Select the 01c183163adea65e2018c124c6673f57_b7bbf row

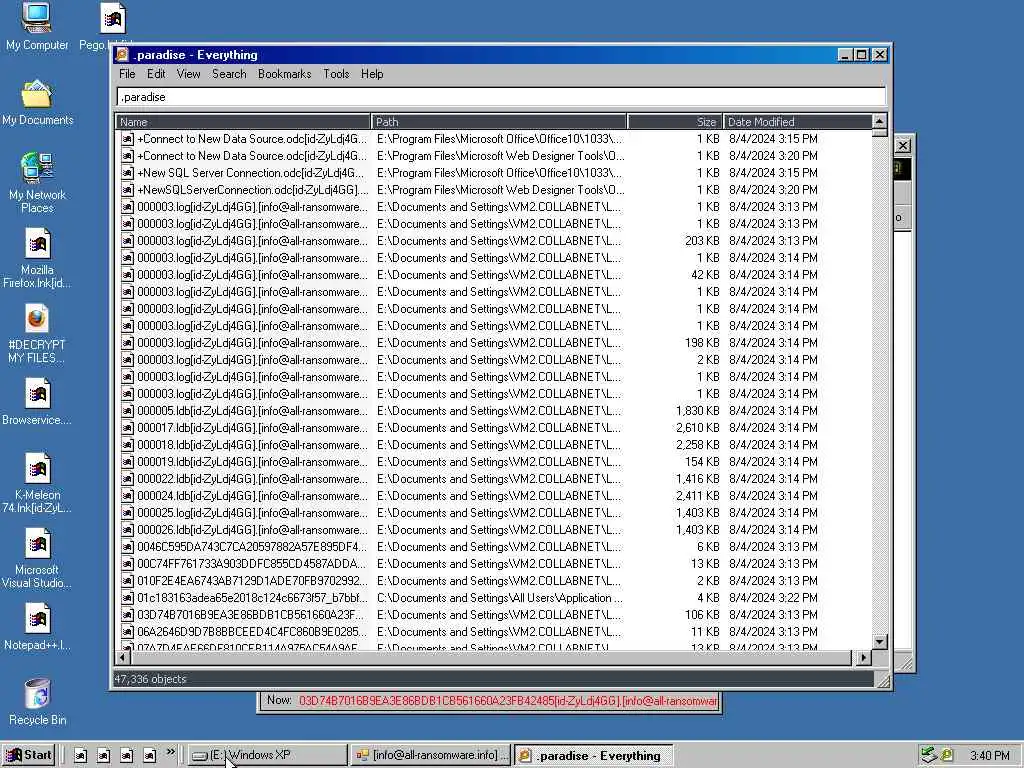pyautogui.click(x=494, y=598)
